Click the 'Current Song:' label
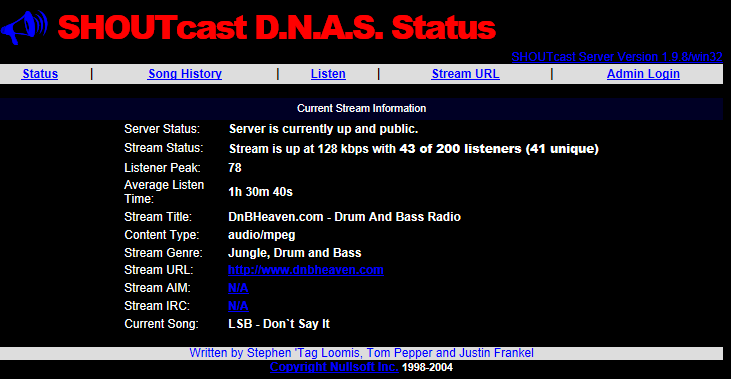Viewport: 731px width, 379px height. (161, 324)
